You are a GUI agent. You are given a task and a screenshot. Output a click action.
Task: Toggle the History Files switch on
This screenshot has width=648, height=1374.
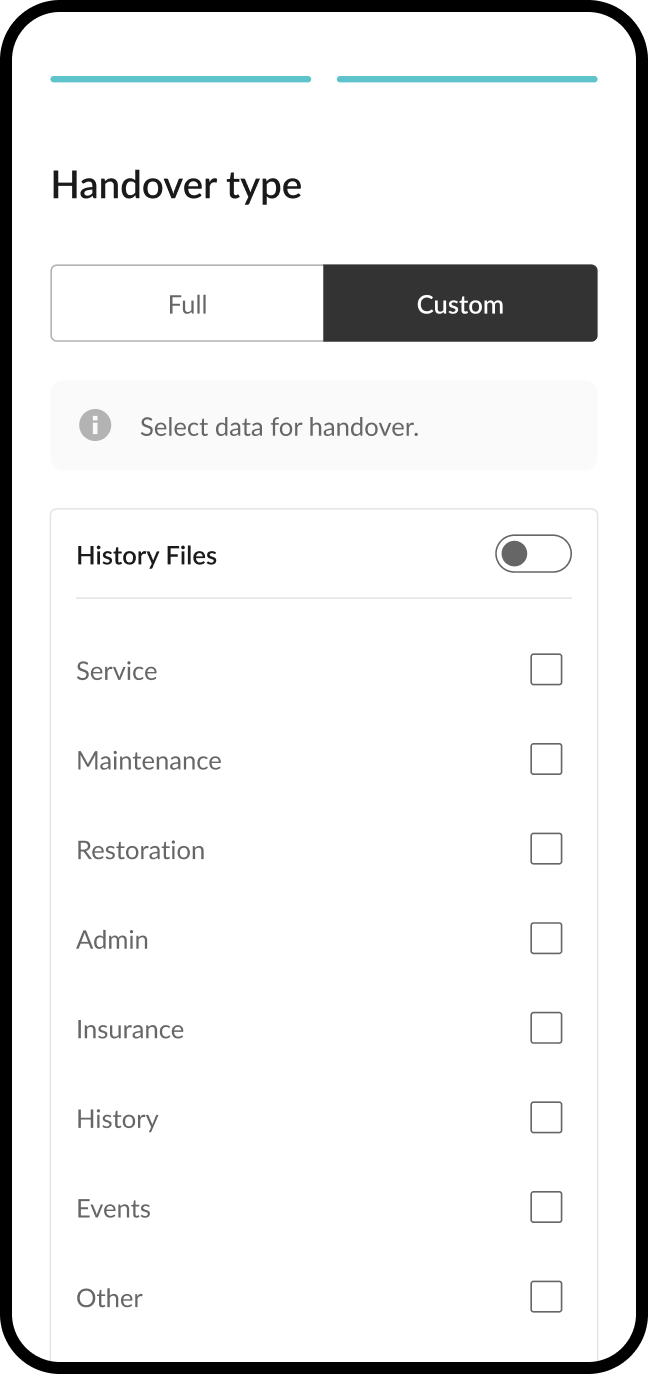point(533,553)
